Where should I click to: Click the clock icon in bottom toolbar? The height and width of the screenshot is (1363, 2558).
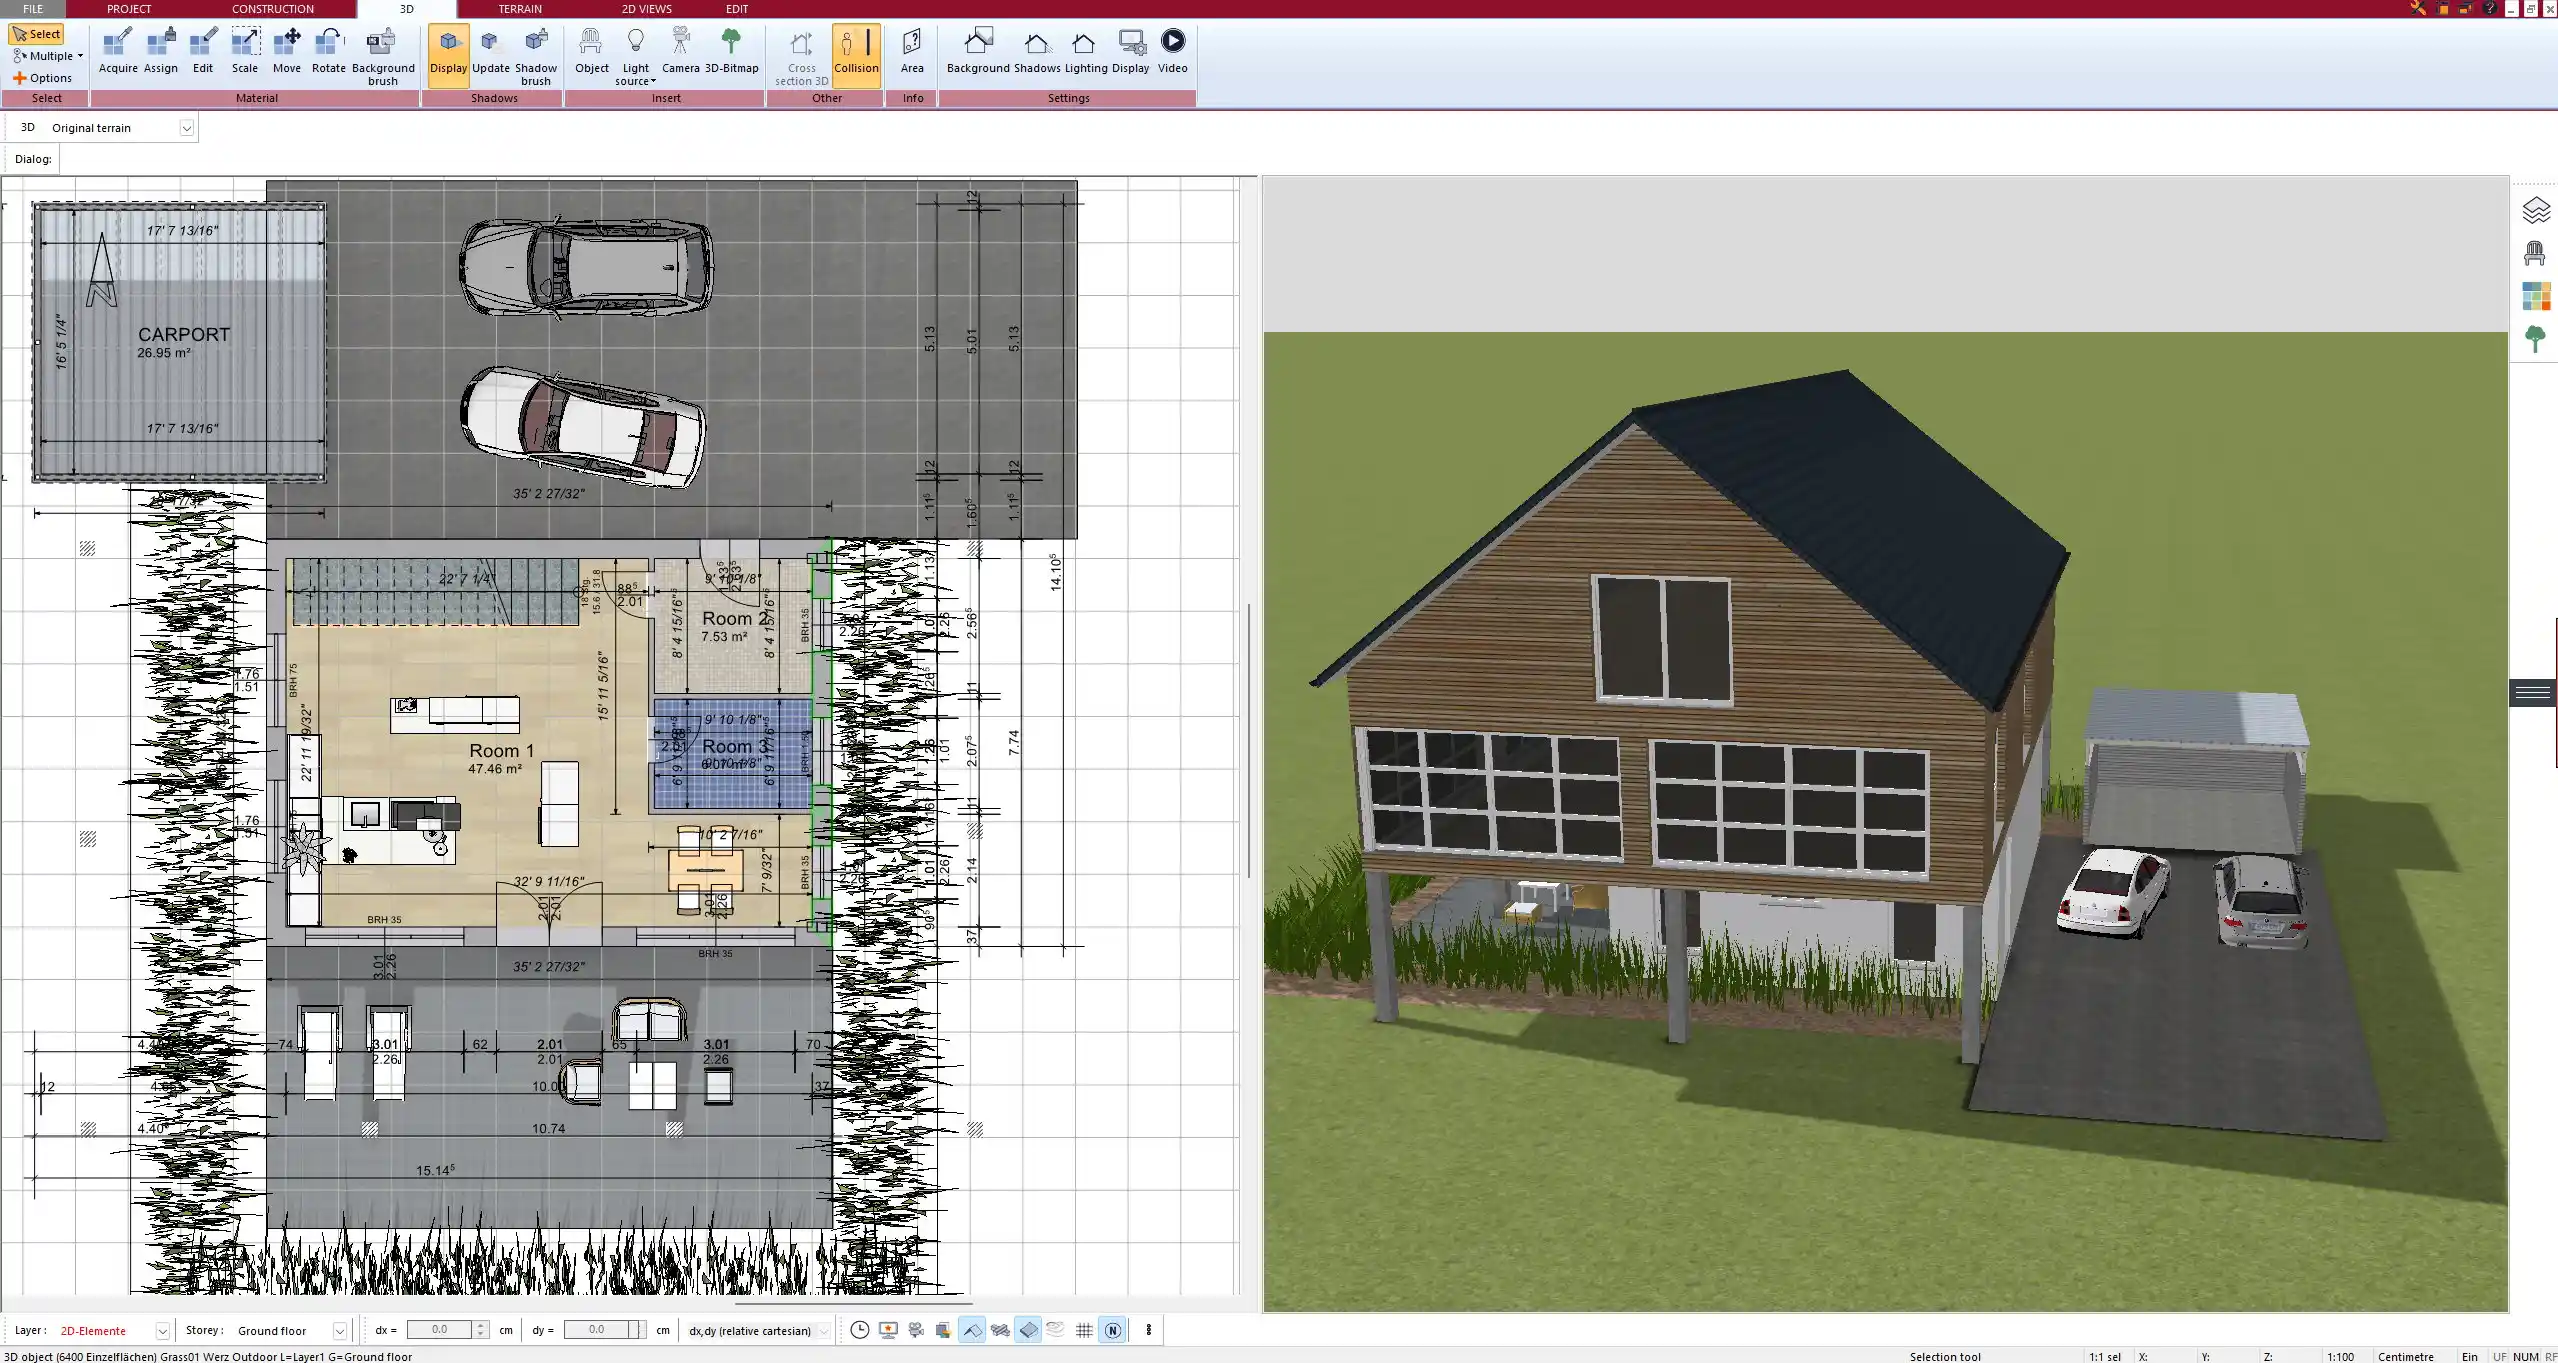click(859, 1330)
